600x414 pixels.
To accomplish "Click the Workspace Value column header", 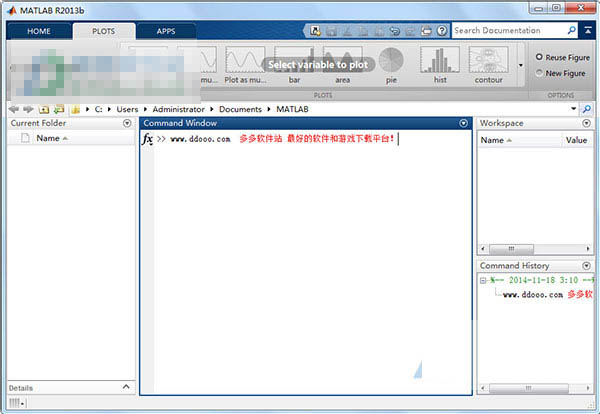I will click(577, 140).
